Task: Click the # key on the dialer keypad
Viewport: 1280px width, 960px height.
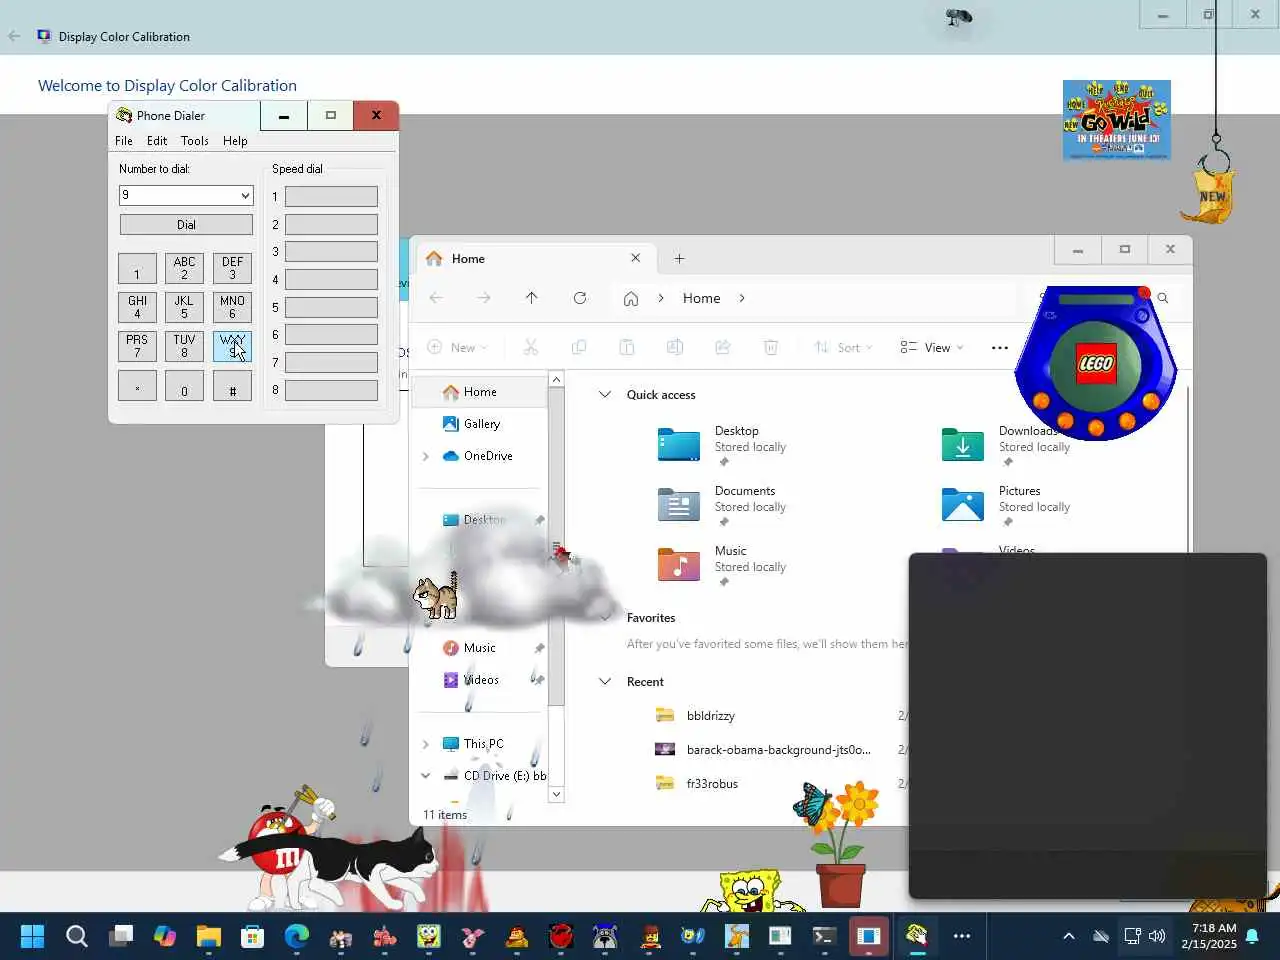Action: (232, 386)
